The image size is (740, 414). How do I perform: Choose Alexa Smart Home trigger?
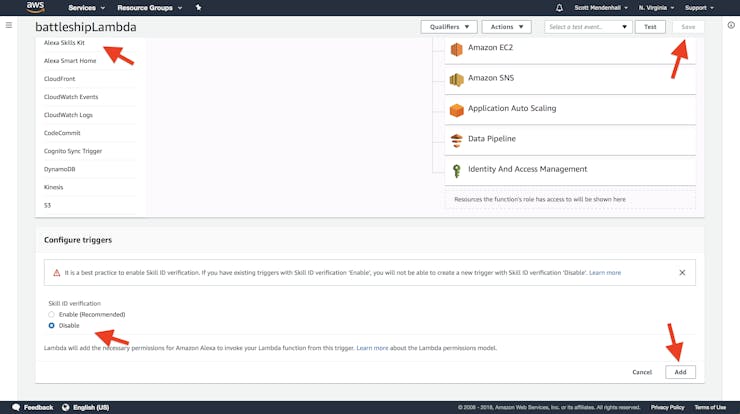tap(70, 60)
